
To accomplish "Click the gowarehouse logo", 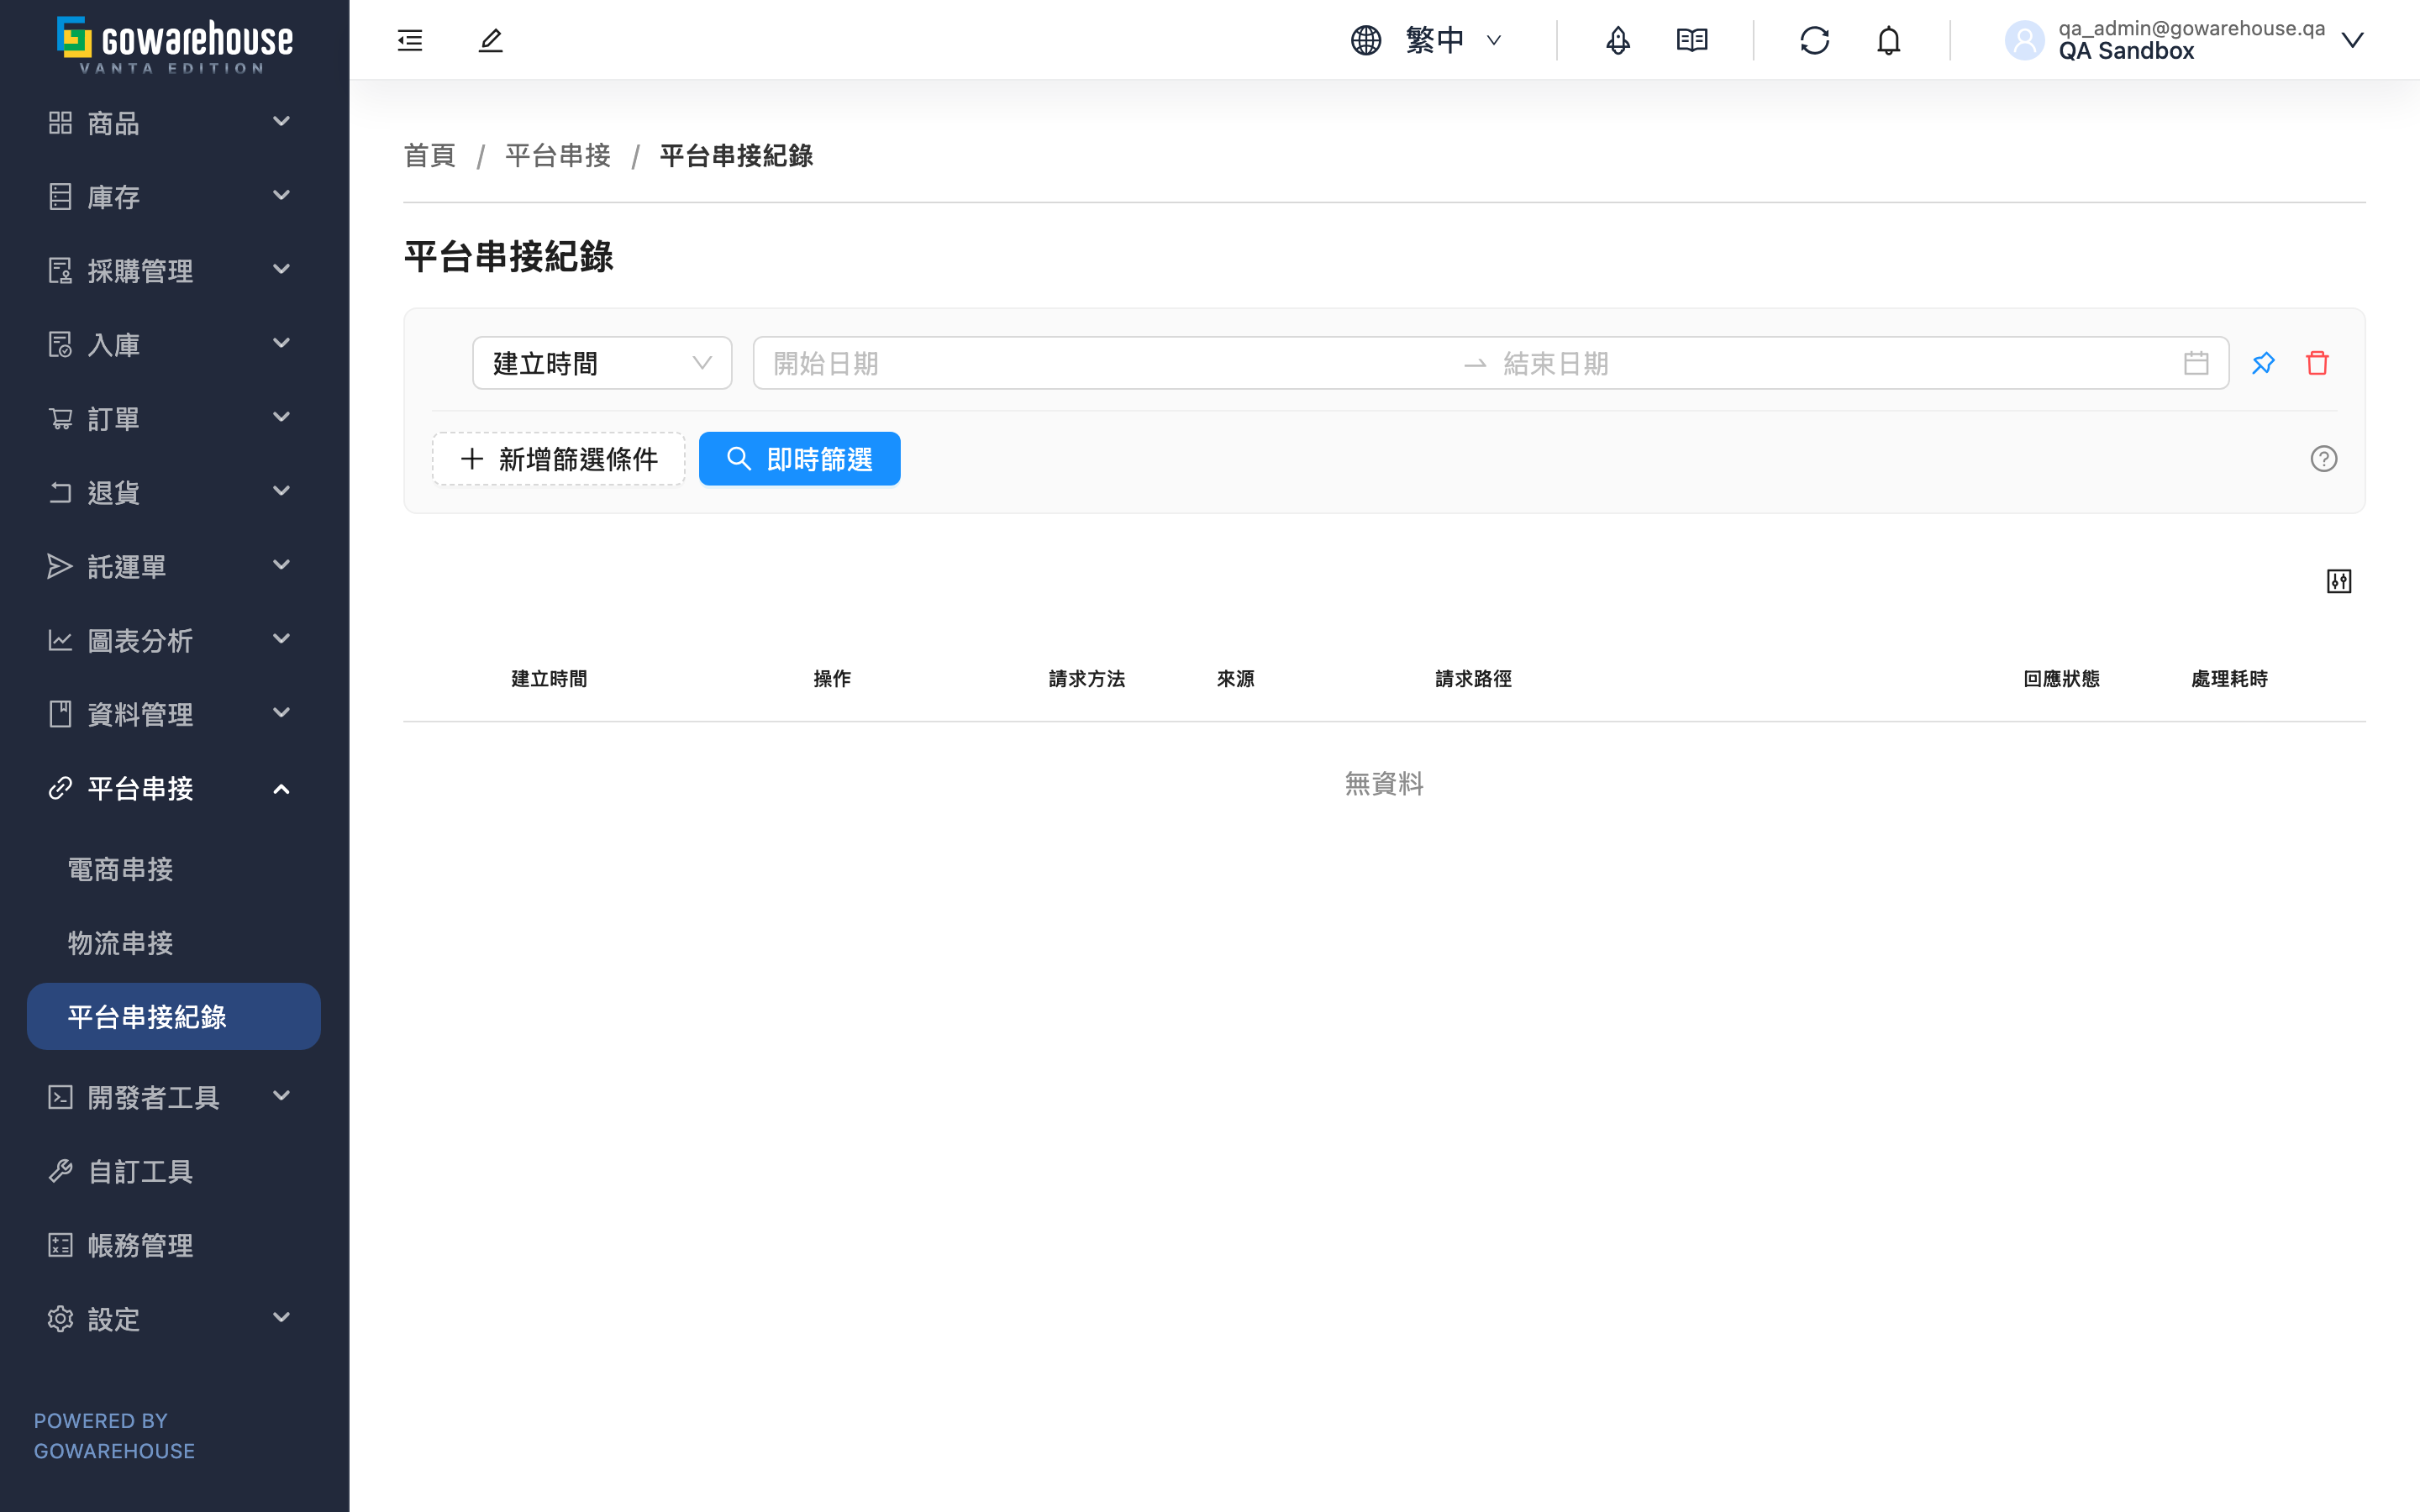I will click(174, 44).
